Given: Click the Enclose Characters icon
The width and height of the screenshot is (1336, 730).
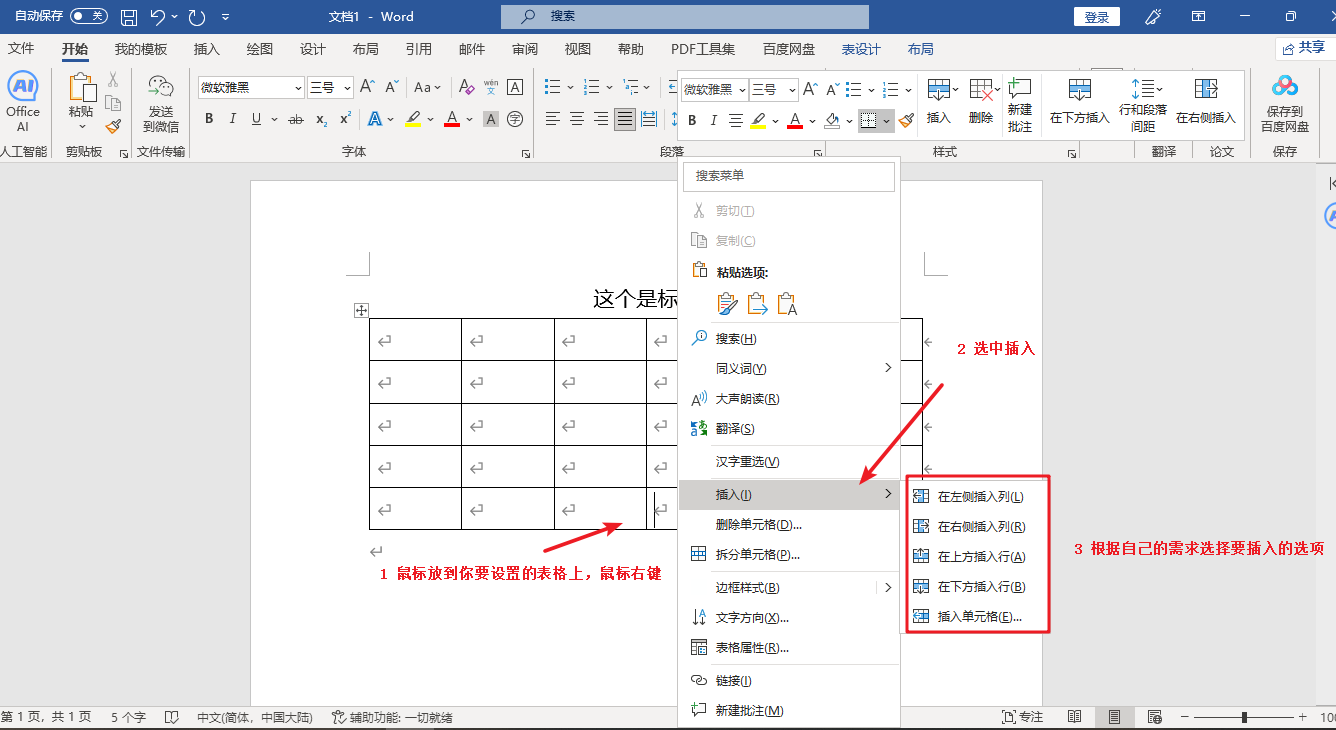Looking at the screenshot, I should tap(515, 119).
